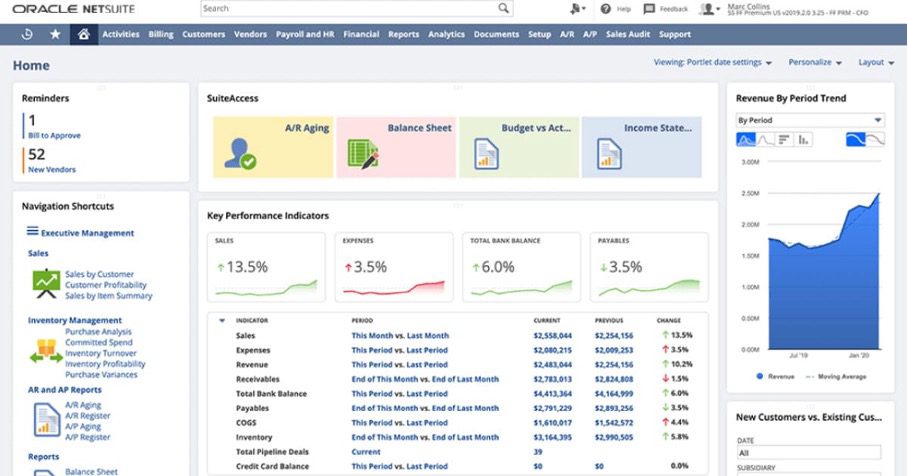The image size is (908, 476).
Task: Go to the Home house icon
Action: click(83, 34)
